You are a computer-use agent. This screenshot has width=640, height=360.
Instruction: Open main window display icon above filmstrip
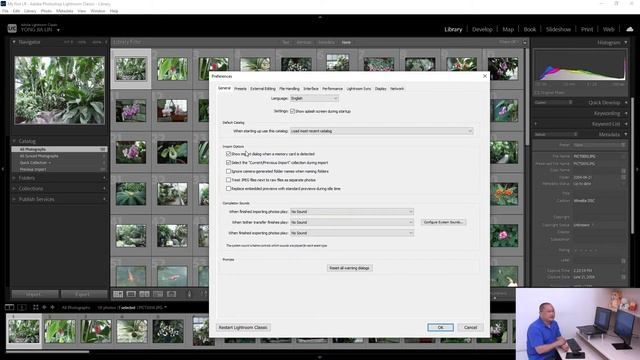[x=9, y=307]
